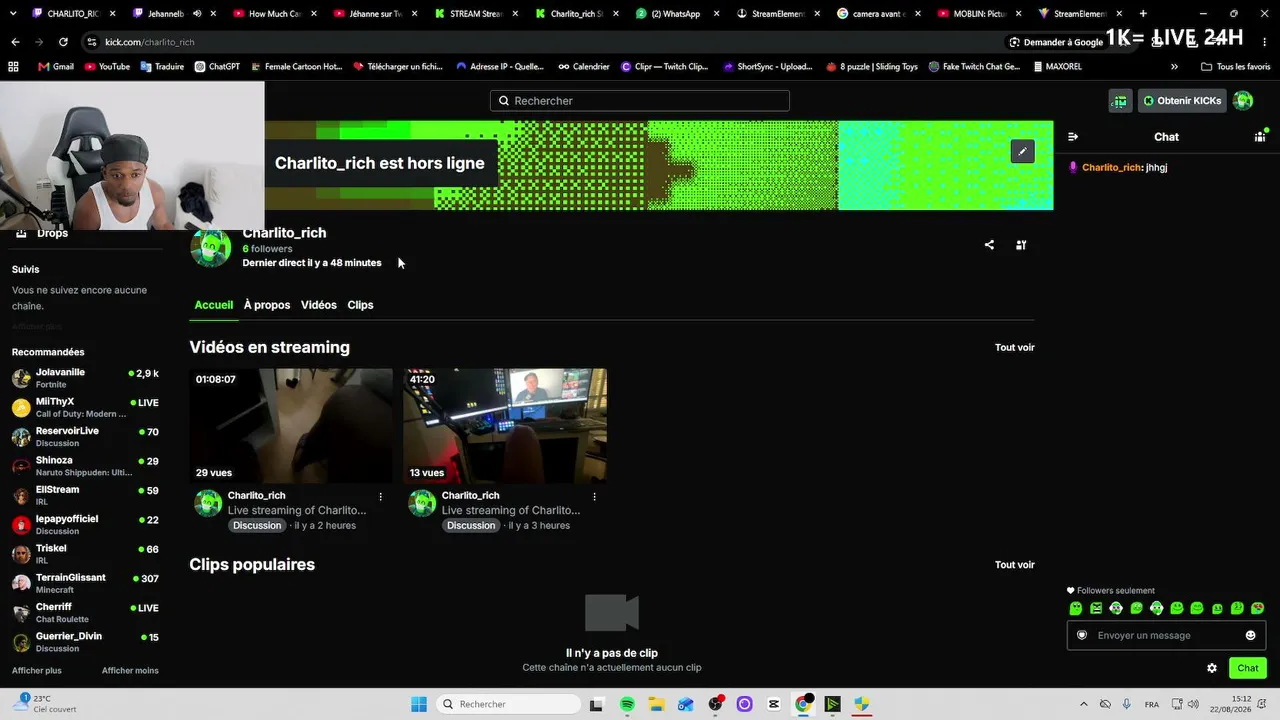Switch to the Vidéos tab
The width and height of the screenshot is (1280, 720).
tap(319, 305)
